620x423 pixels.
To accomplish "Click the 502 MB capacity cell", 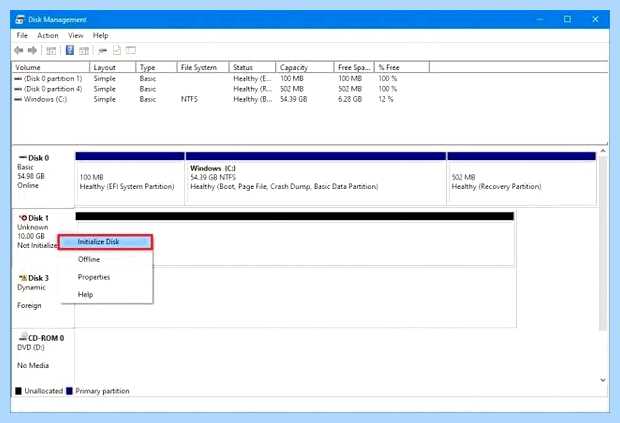I will coord(292,89).
